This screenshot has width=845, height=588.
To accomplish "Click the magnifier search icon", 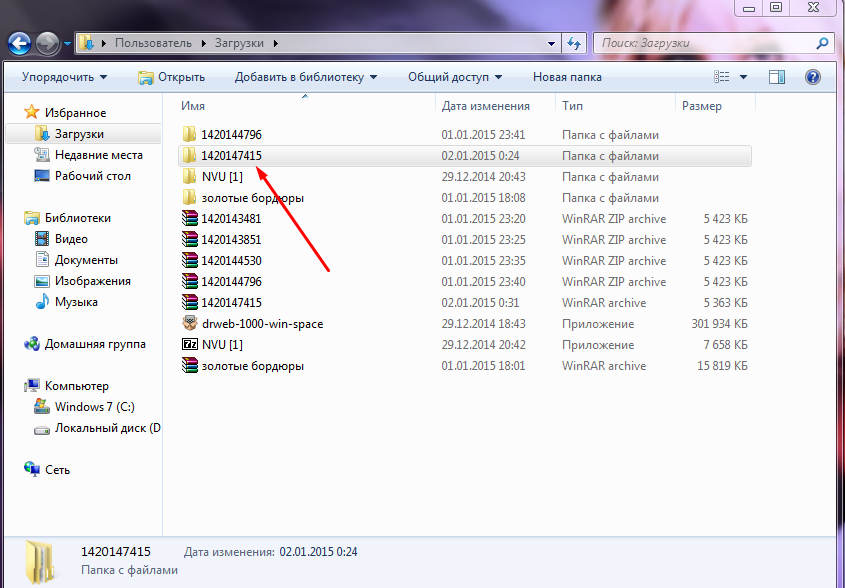I will 822,43.
